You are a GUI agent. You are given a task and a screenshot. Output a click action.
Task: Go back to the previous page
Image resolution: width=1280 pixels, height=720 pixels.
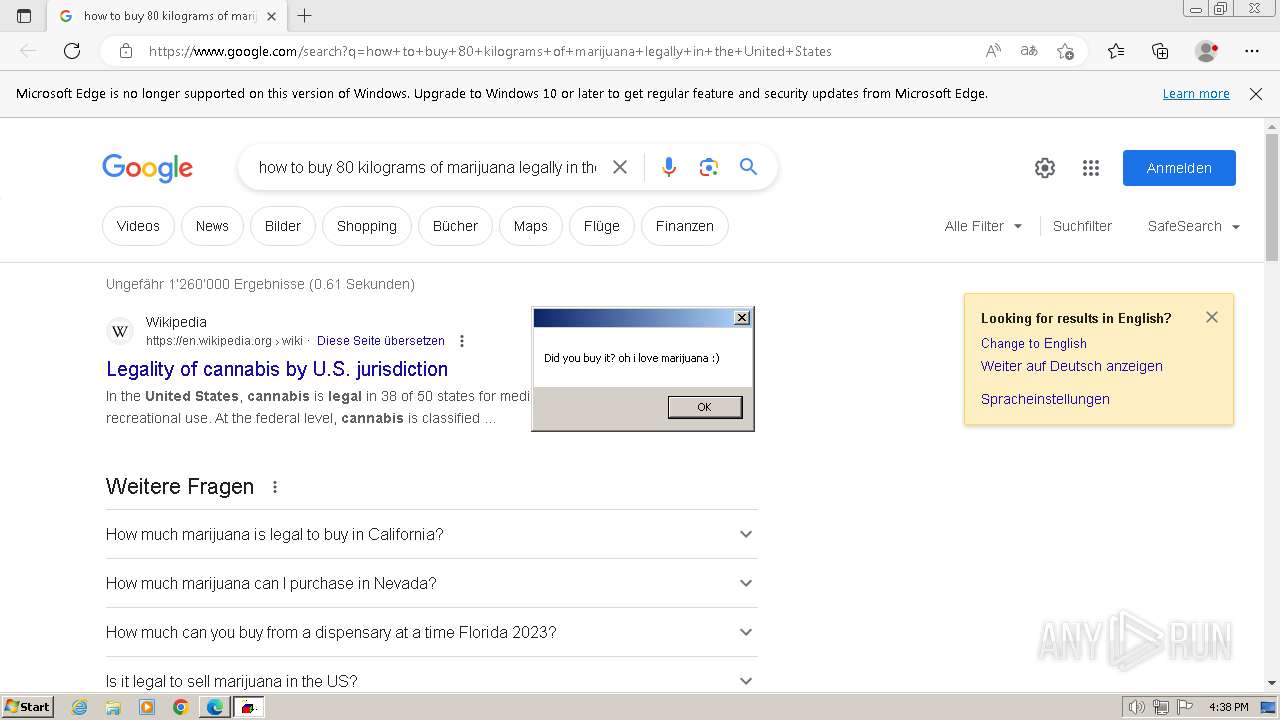28,51
